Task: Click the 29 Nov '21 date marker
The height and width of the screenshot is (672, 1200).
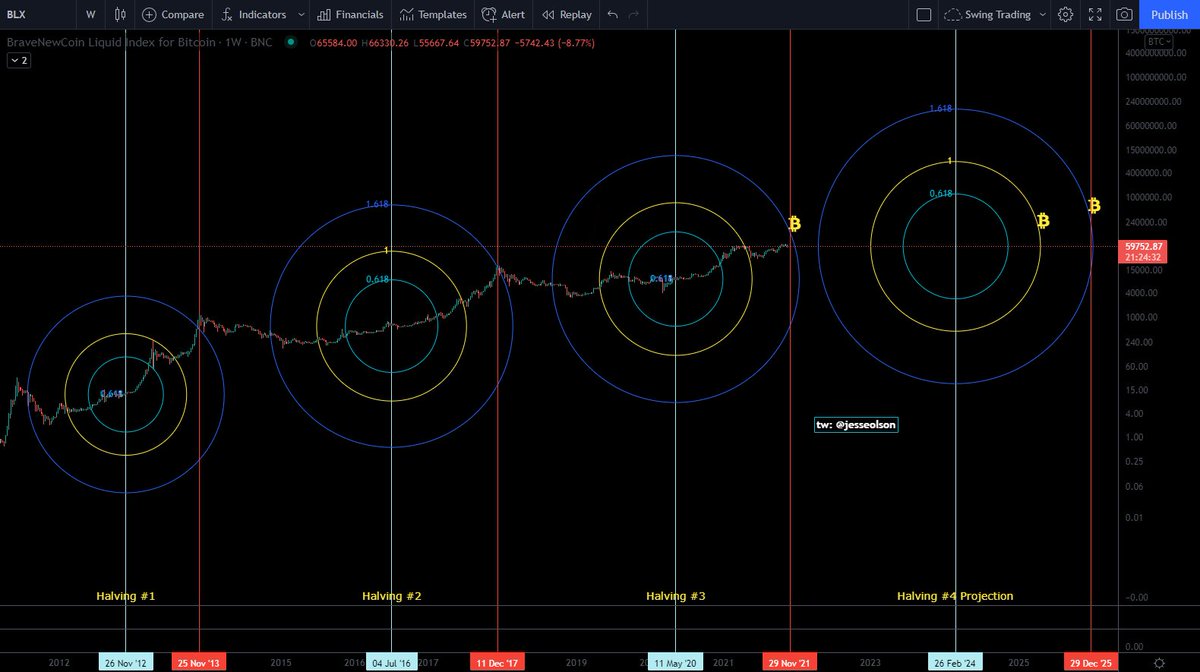Action: 789,662
